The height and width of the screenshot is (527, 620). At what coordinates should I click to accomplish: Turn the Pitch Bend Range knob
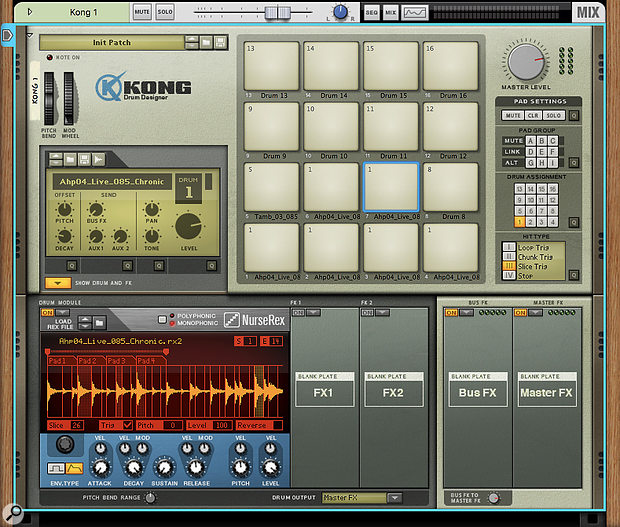pyautogui.click(x=150, y=498)
